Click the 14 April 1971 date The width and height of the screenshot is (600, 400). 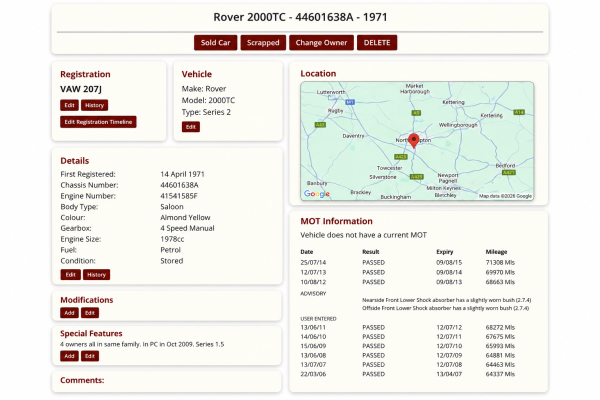182,174
